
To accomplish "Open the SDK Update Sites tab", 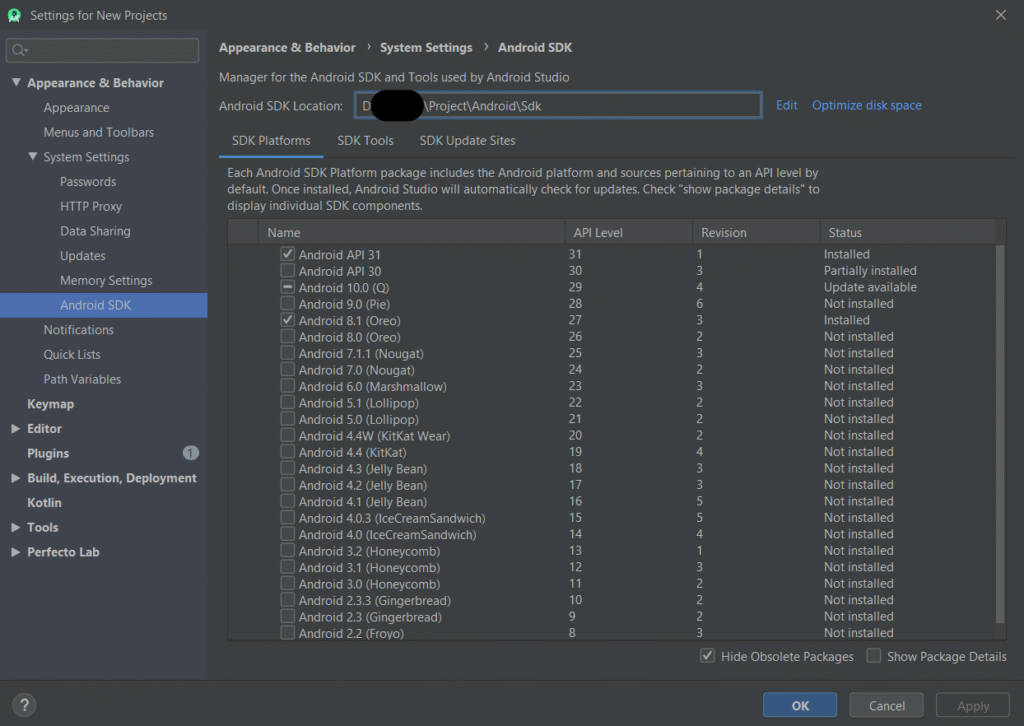I will click(467, 141).
